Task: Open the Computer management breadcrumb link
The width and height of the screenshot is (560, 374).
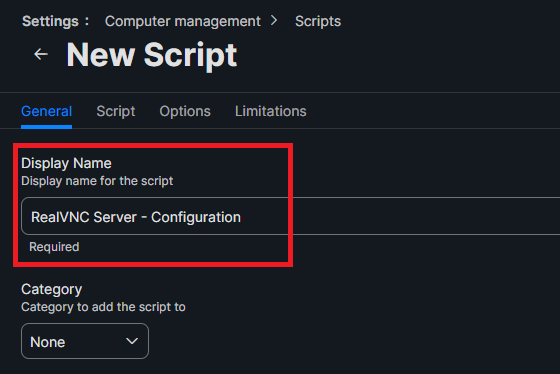Action: click(x=182, y=21)
